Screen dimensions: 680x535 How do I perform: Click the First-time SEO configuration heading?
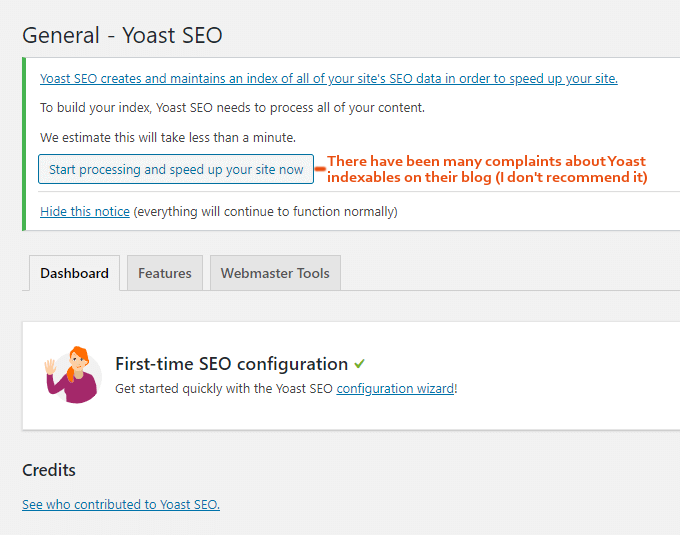[232, 364]
